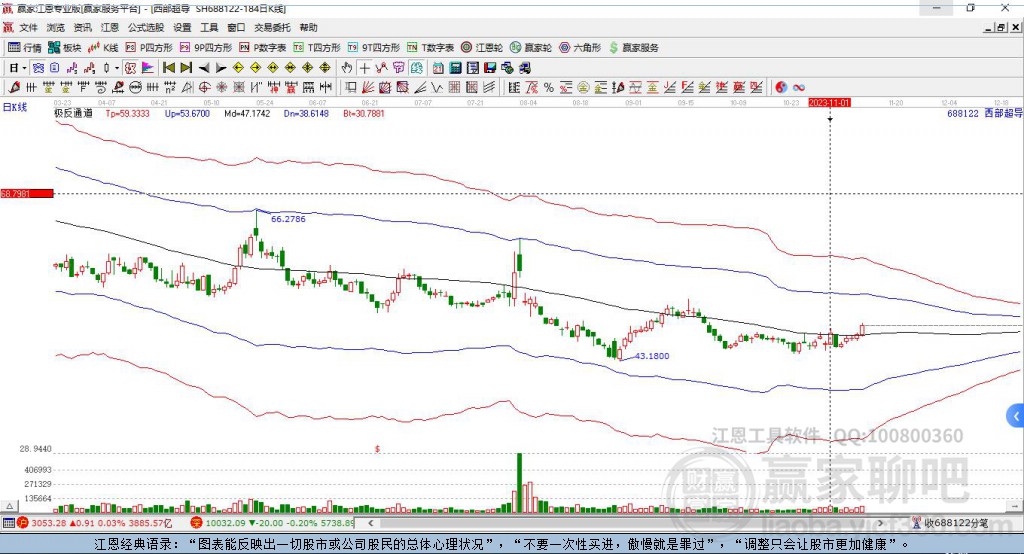This screenshot has height=554, width=1024.
Task: Switch to the K线 chart button
Action: coord(103,48)
